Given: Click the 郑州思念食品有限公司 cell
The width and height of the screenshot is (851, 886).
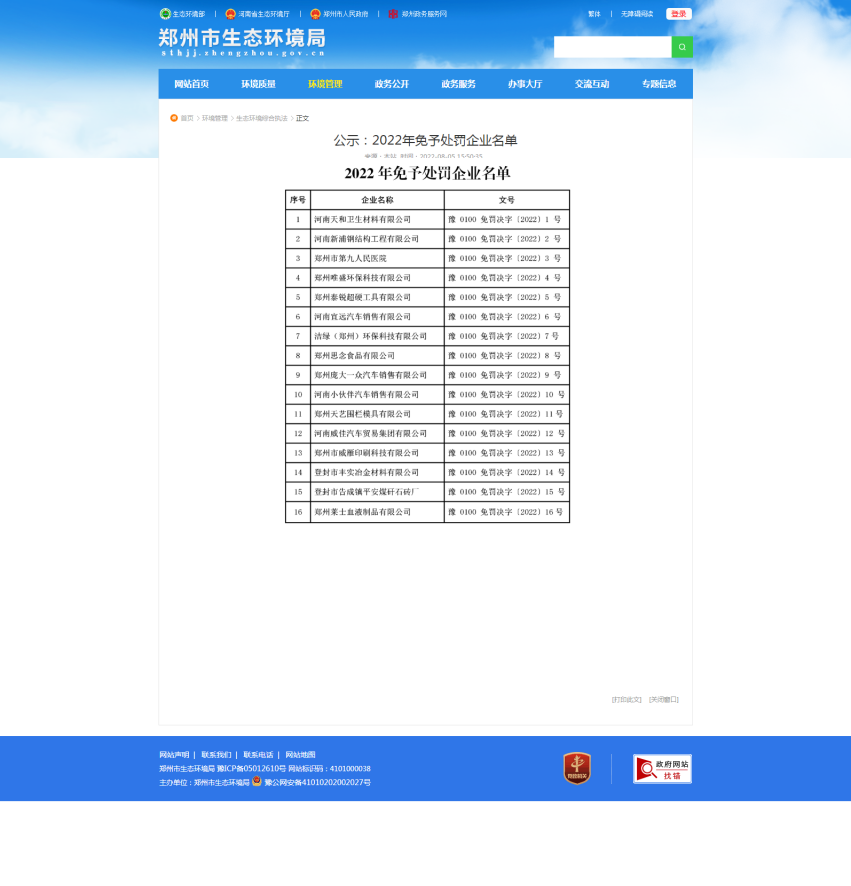Looking at the screenshot, I should (x=377, y=356).
